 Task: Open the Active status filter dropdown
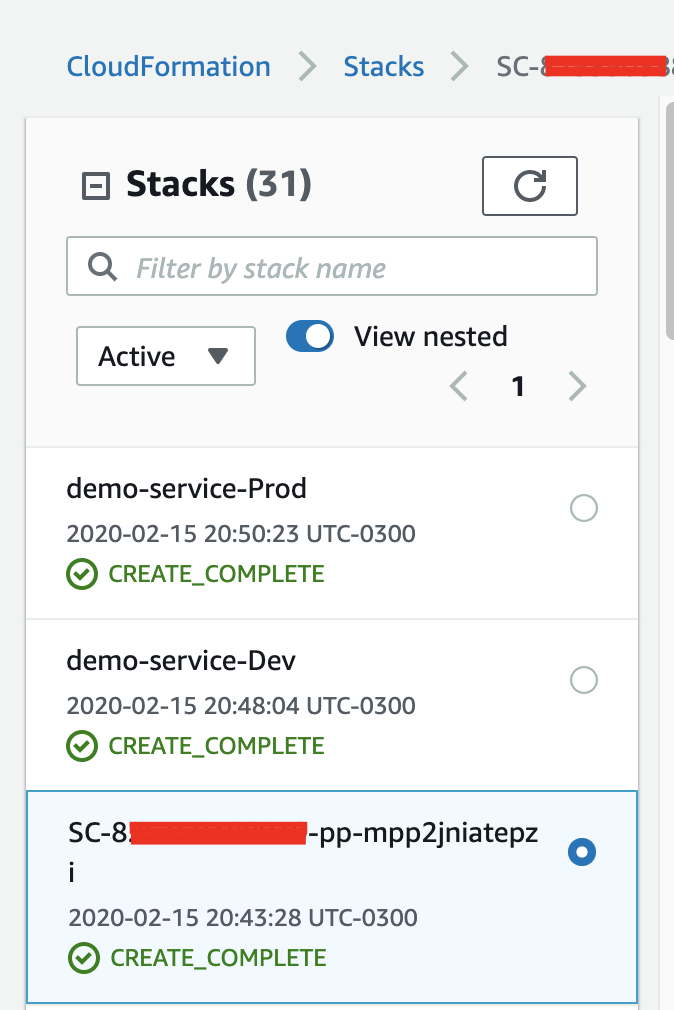166,356
